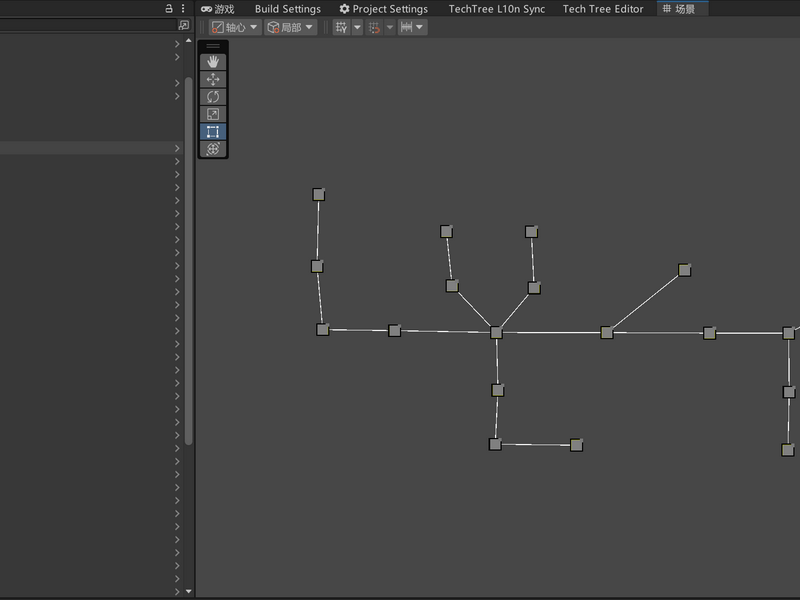Select the Move tool in scene toolbar

213,79
